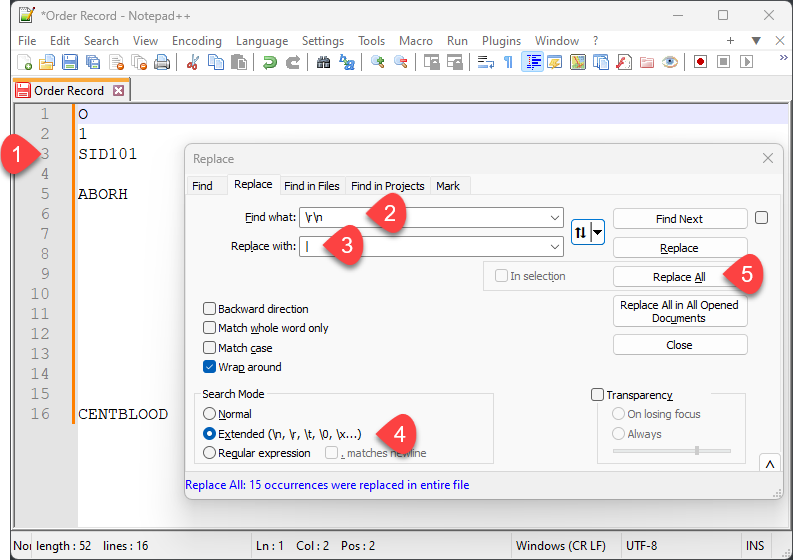Click the Playback macro icon
793x560 pixels.
coord(746,62)
